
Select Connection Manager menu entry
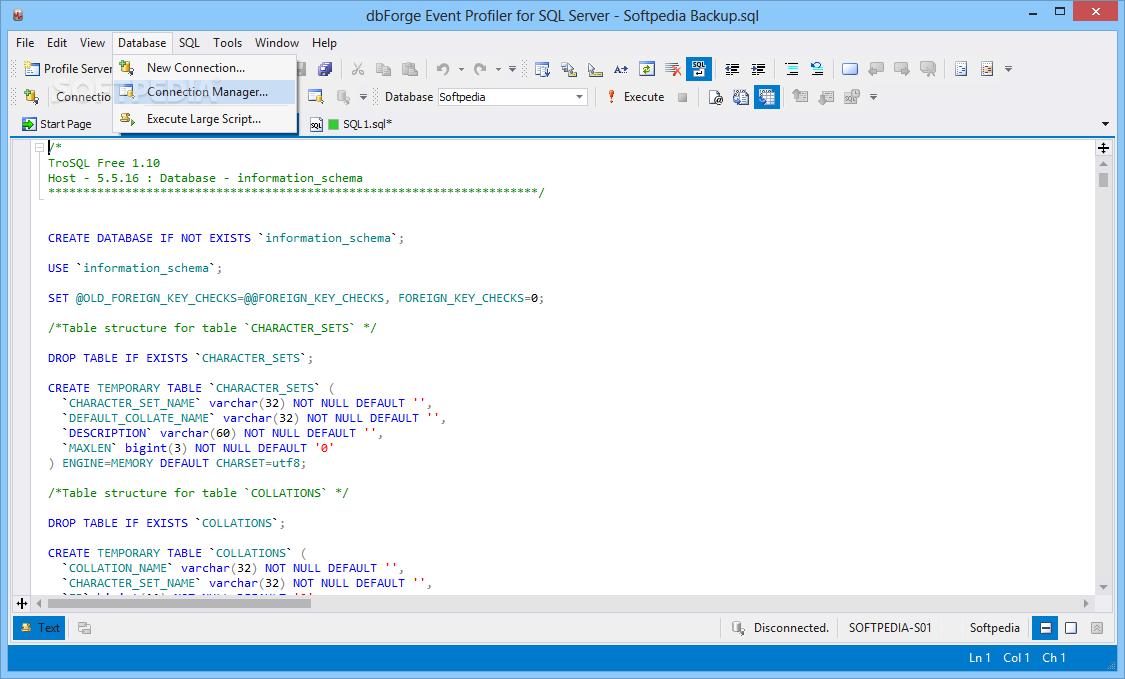(204, 92)
